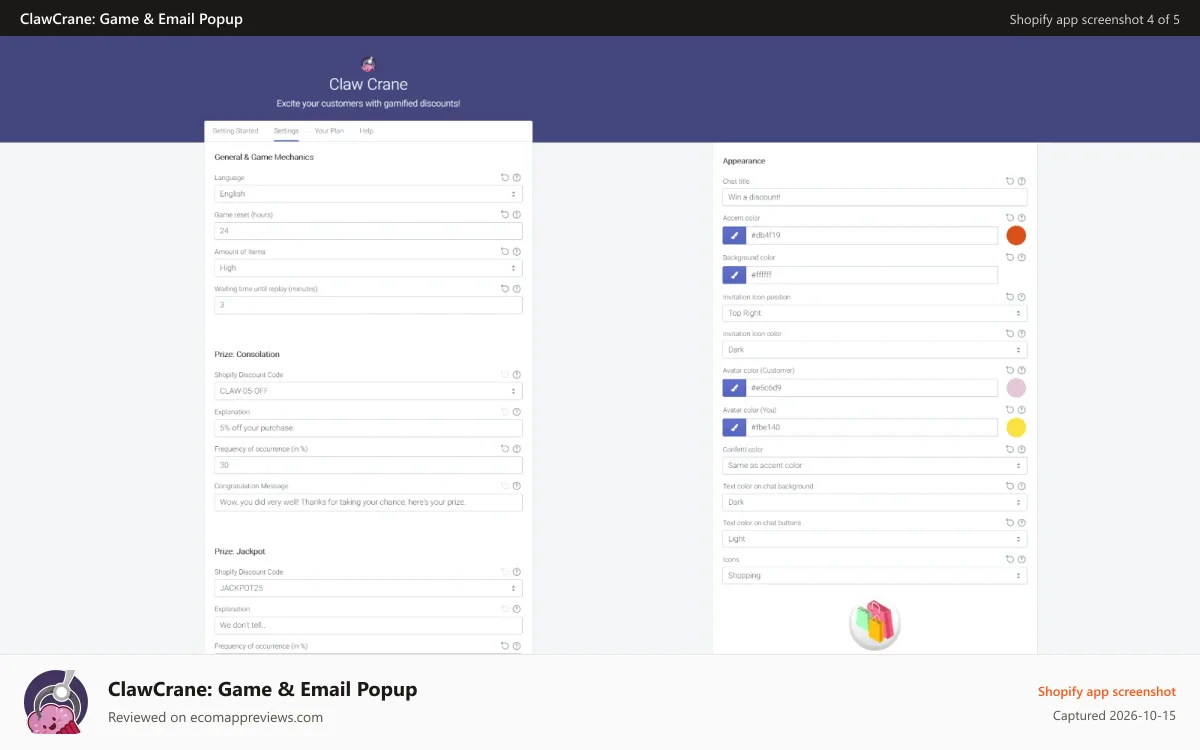This screenshot has width=1200, height=750.
Task: Open help for Chat title
Action: (1022, 181)
